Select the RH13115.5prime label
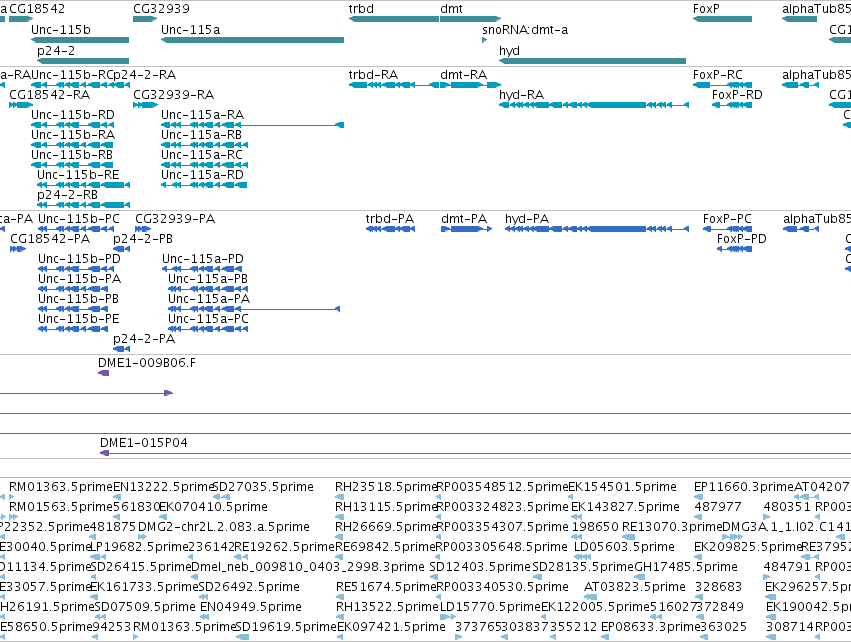 [x=386, y=507]
